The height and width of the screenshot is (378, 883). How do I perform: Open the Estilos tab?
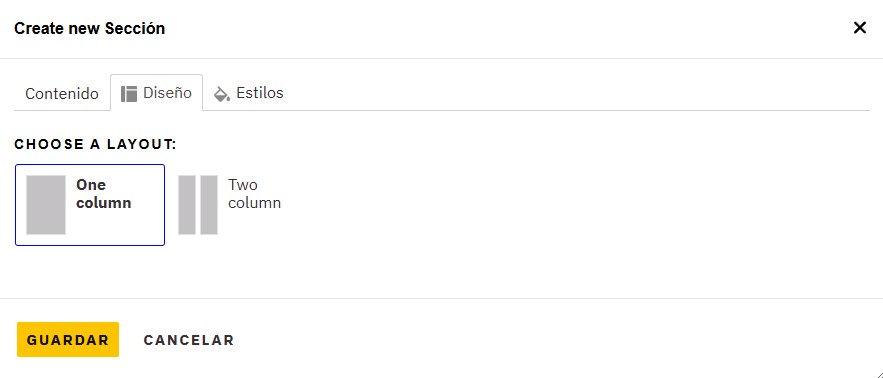tap(249, 93)
